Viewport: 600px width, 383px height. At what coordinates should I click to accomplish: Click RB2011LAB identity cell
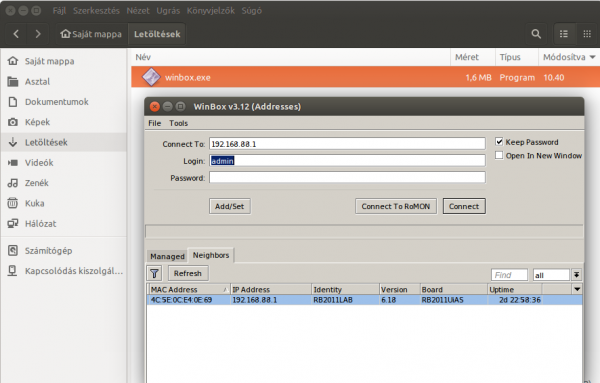(333, 300)
